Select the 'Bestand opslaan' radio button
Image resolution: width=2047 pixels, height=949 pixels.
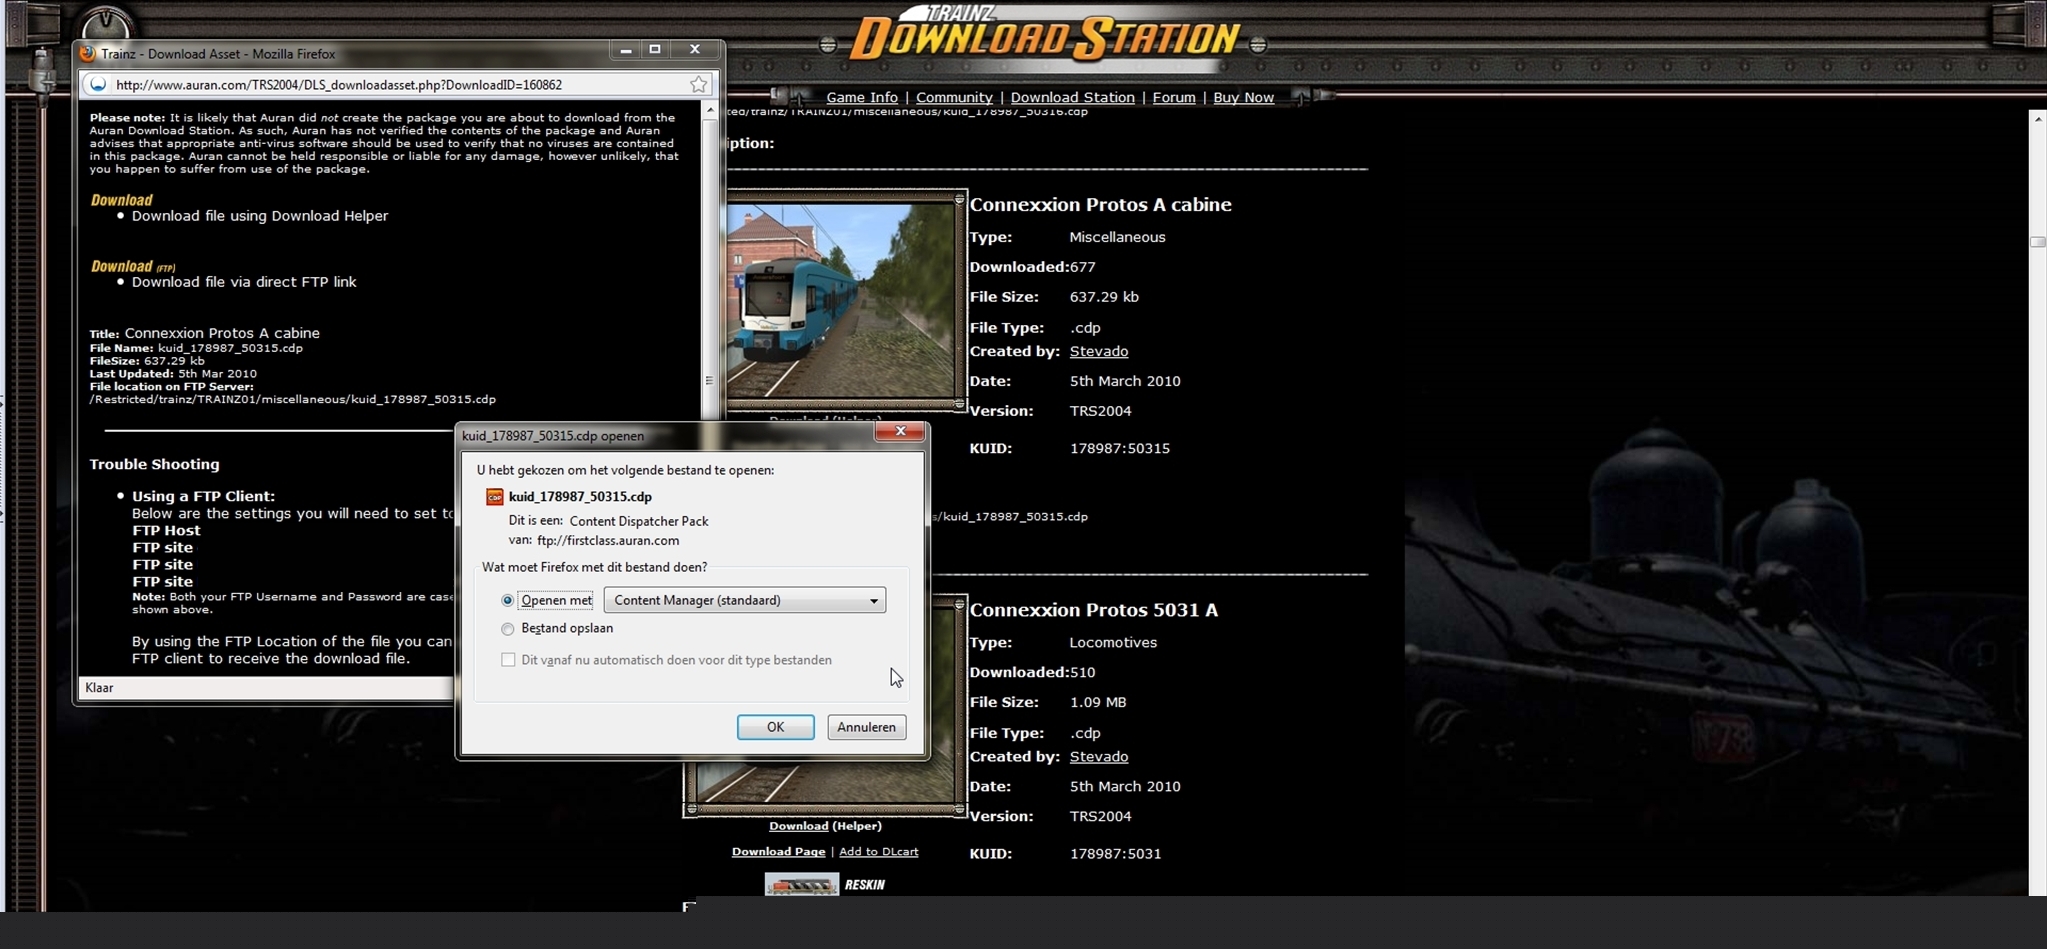(508, 629)
